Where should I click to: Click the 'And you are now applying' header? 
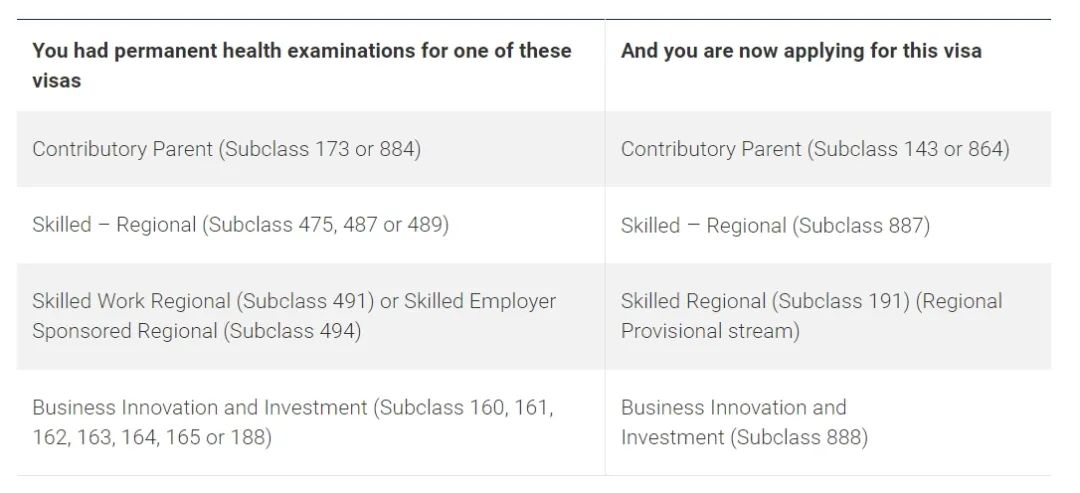tap(800, 51)
